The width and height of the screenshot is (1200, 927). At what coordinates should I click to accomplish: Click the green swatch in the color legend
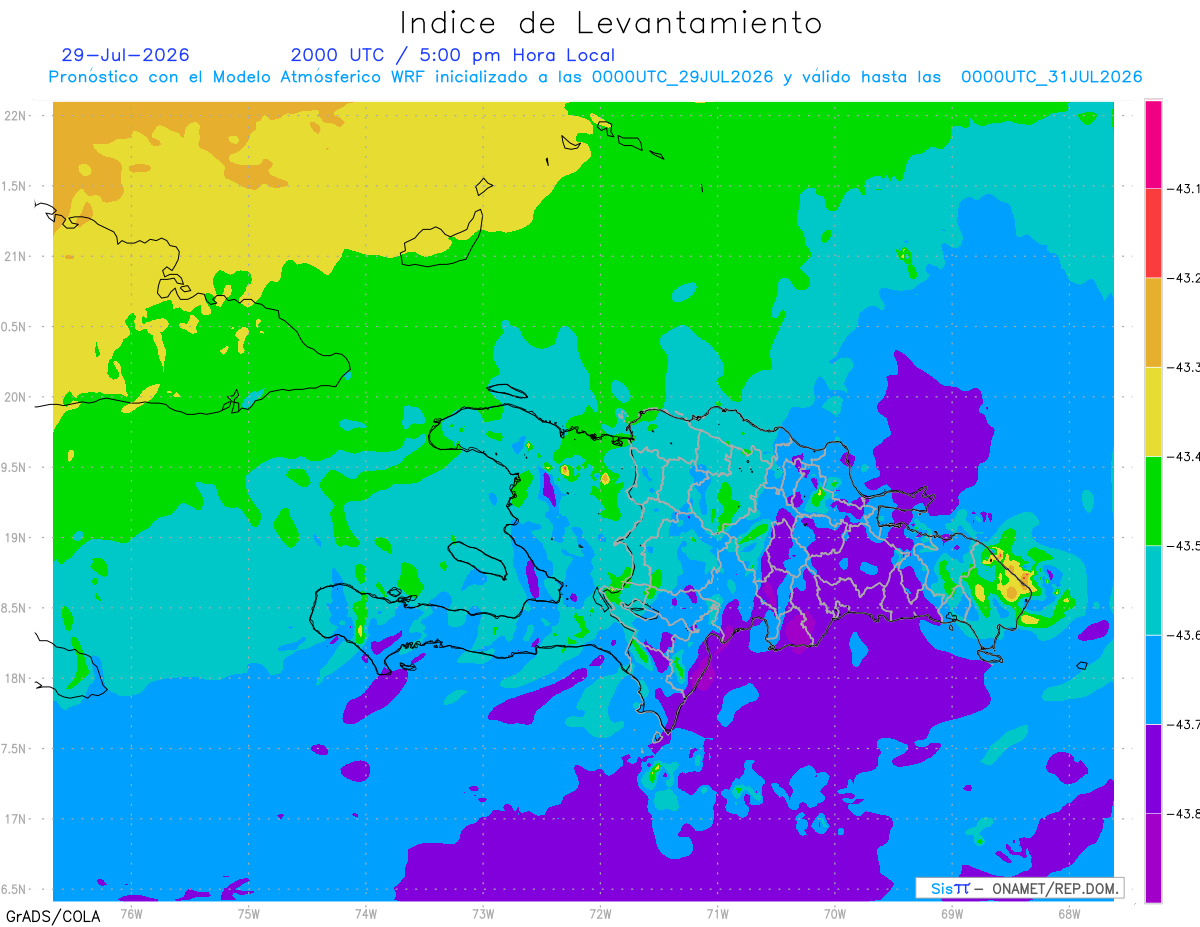point(1153,500)
